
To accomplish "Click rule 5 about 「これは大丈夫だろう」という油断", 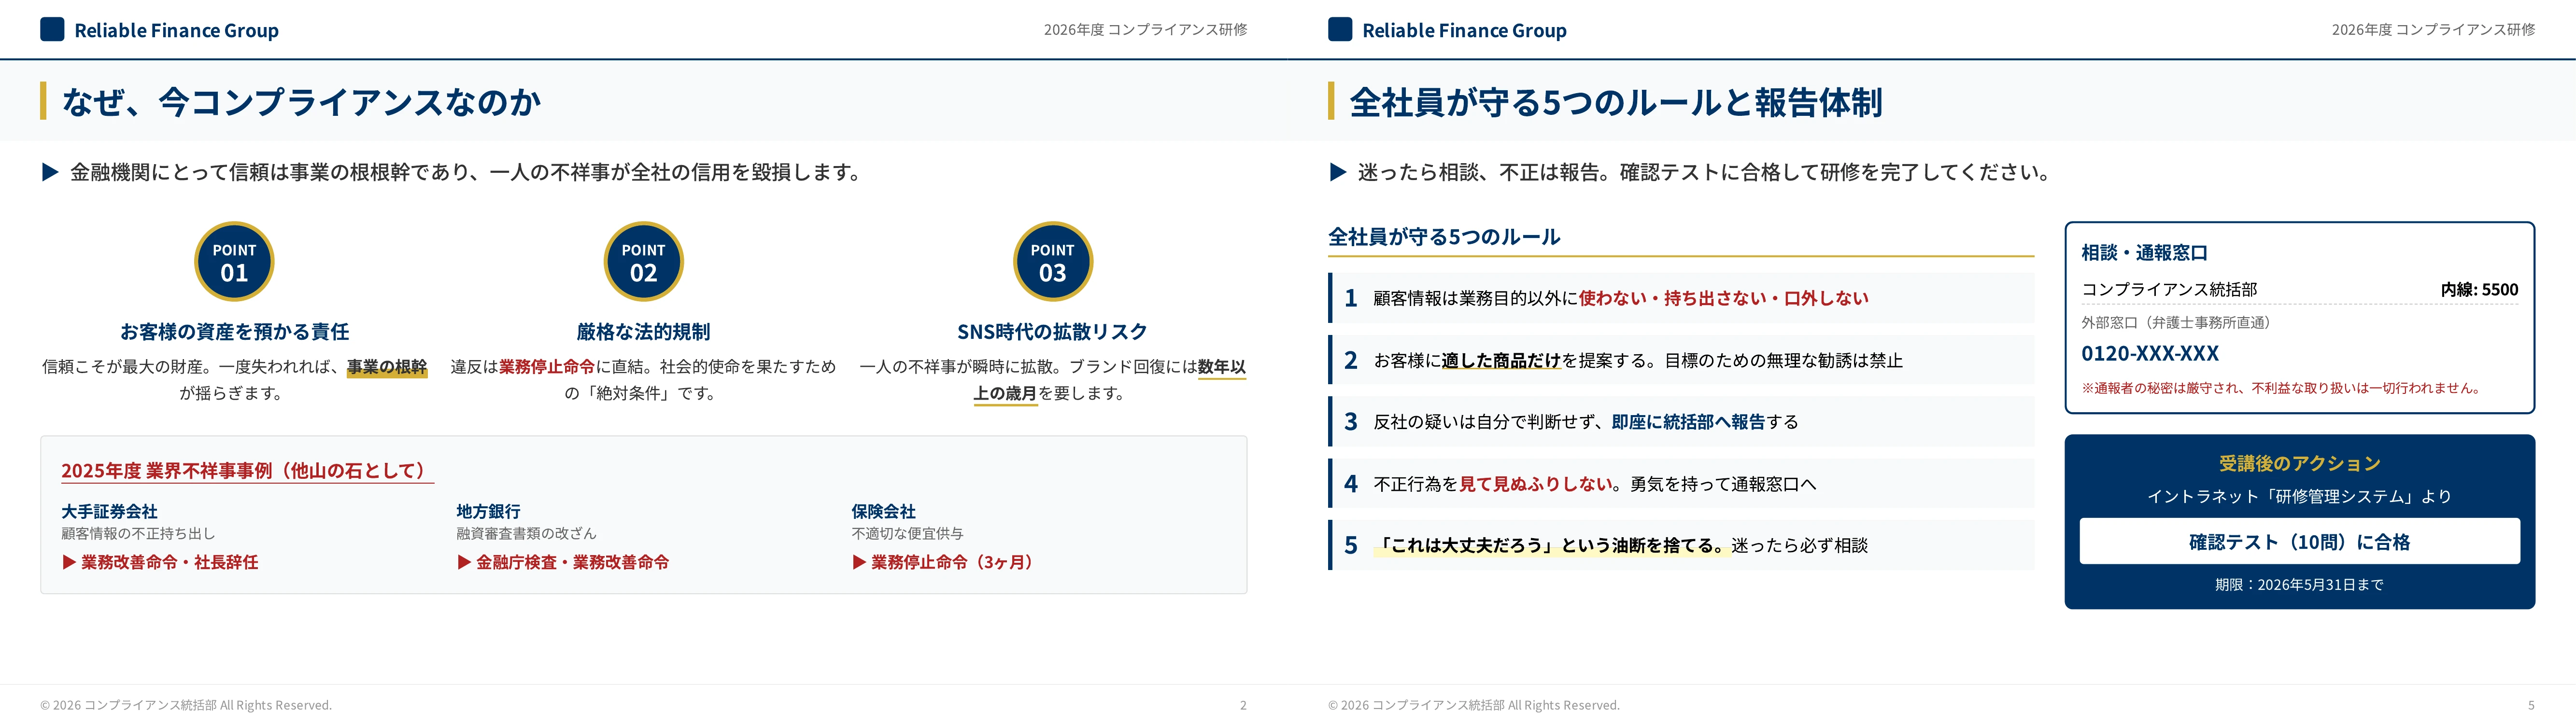I will pyautogui.click(x=1681, y=545).
